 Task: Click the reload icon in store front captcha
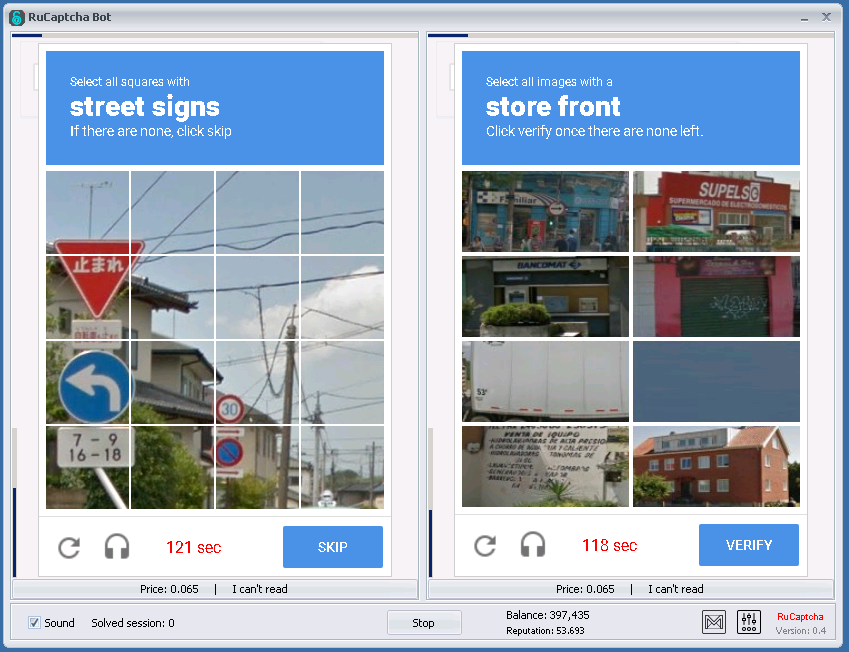pos(485,545)
